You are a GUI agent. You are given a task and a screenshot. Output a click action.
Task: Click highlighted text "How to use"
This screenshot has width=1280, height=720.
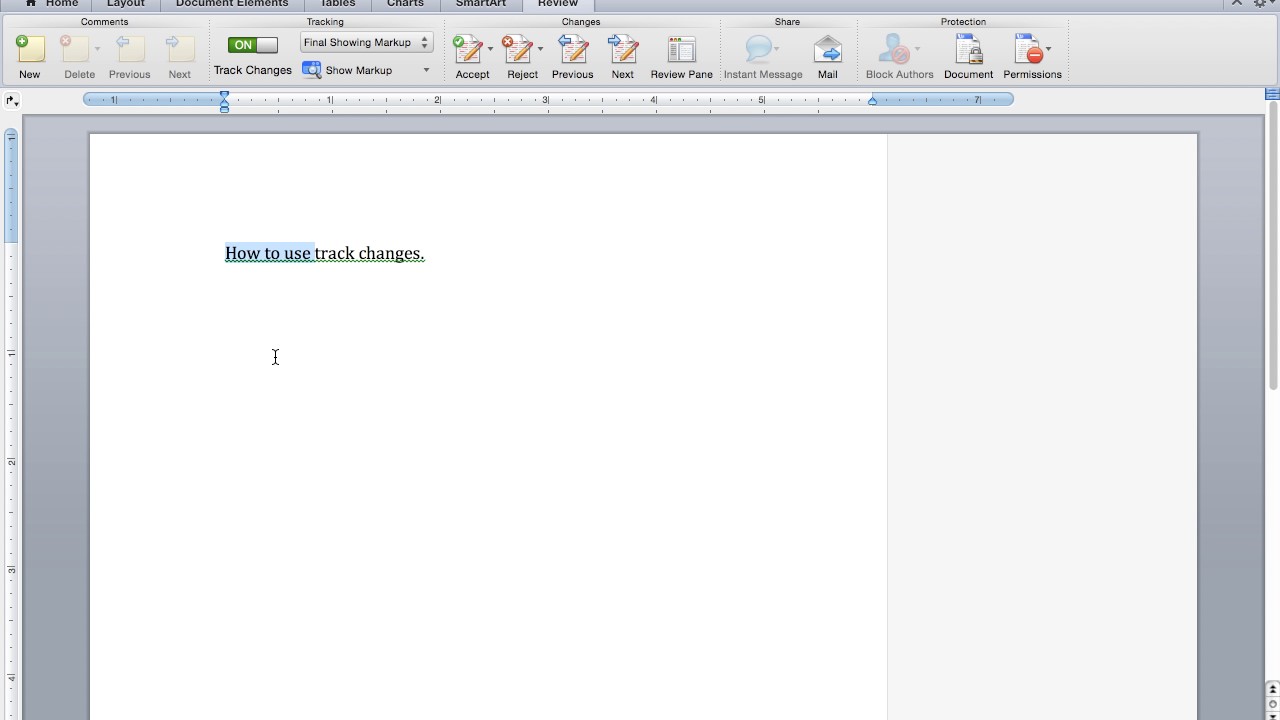pyautogui.click(x=268, y=253)
